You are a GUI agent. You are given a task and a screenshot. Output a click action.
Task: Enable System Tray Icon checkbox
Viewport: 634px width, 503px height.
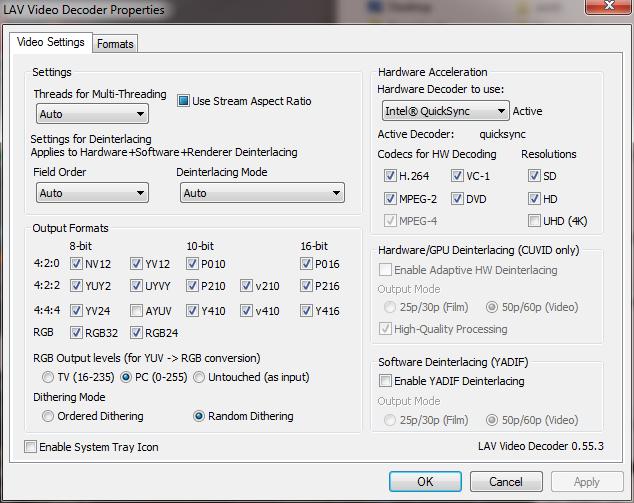coord(30,447)
